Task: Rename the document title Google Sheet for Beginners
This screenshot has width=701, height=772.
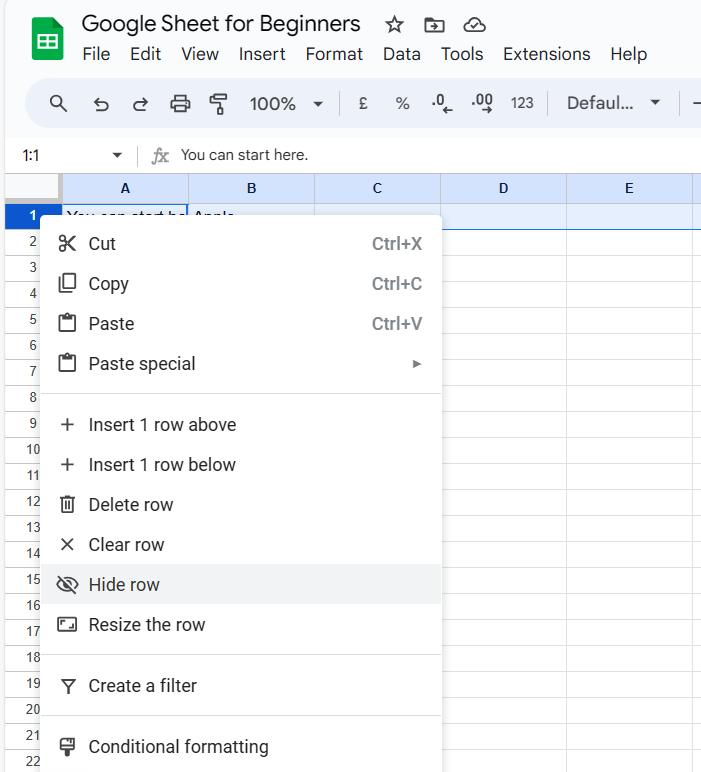Action: pos(221,24)
